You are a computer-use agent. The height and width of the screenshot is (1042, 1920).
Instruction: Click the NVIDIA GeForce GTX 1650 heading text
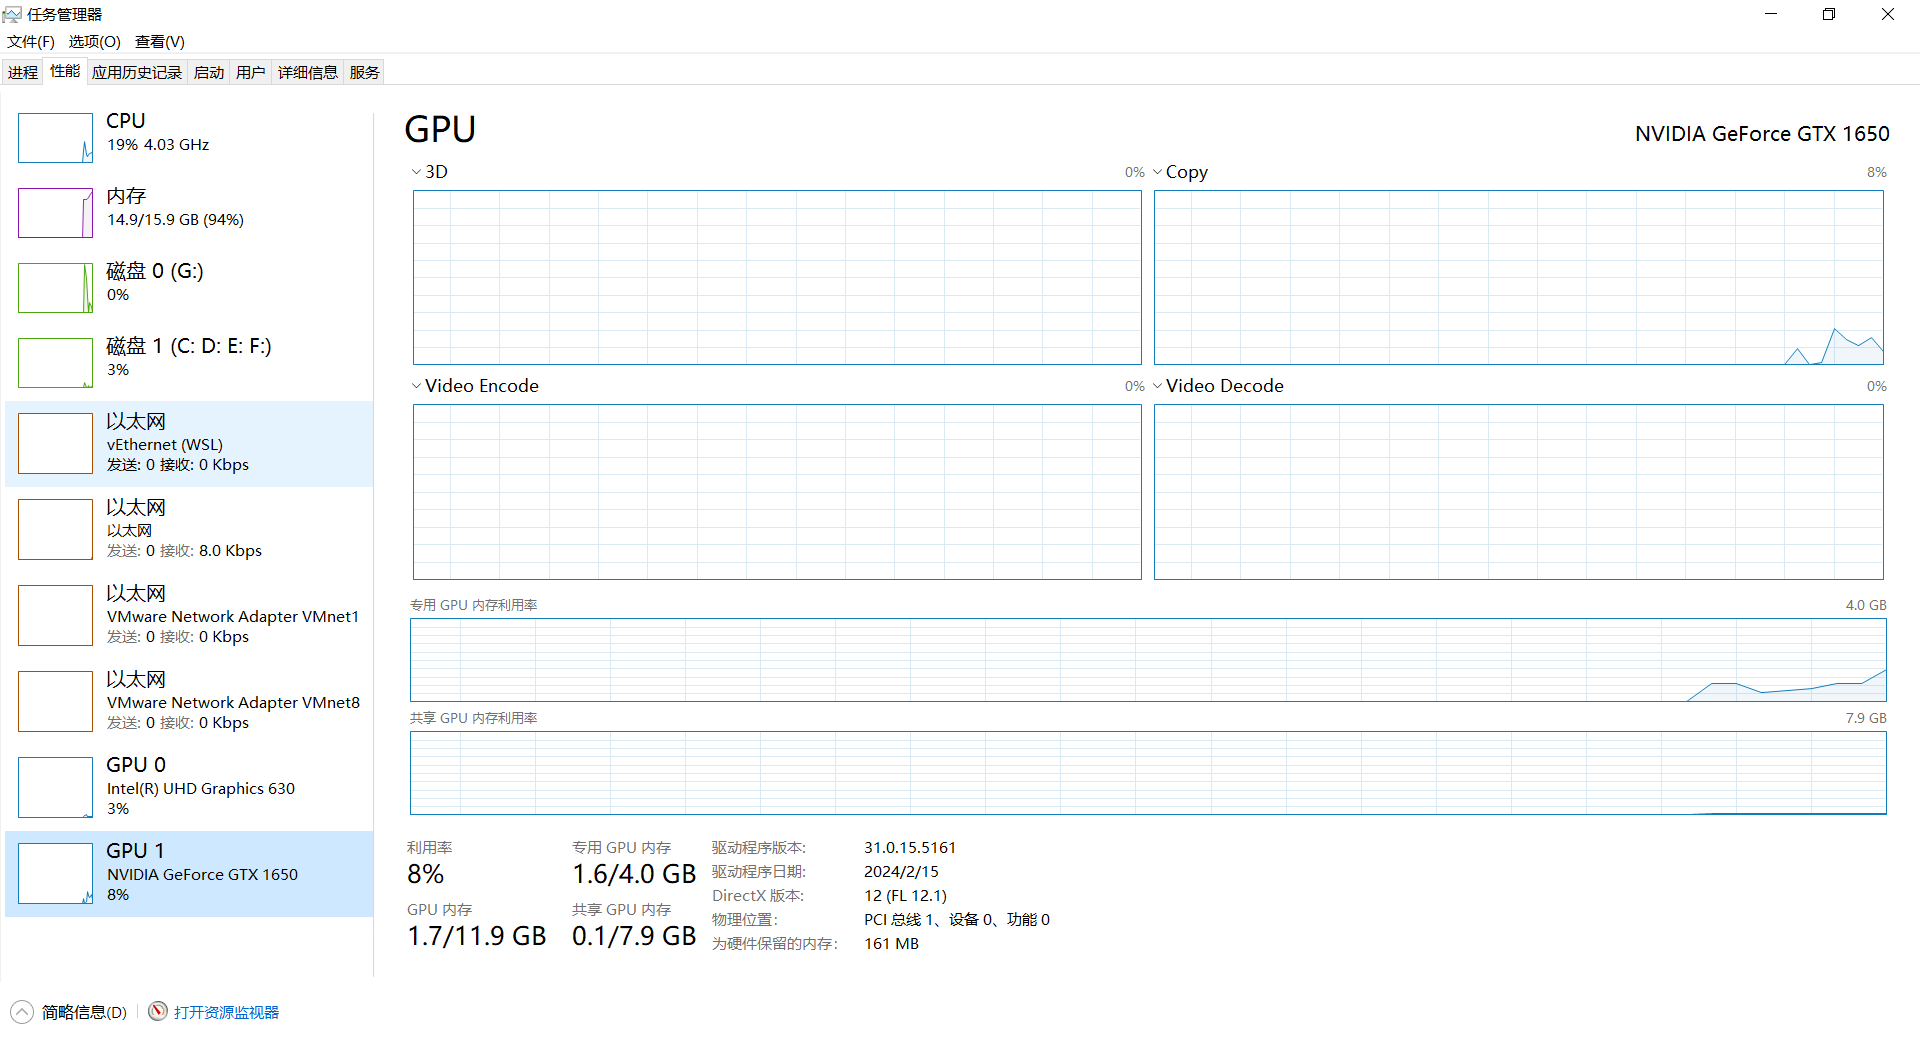coord(1762,133)
